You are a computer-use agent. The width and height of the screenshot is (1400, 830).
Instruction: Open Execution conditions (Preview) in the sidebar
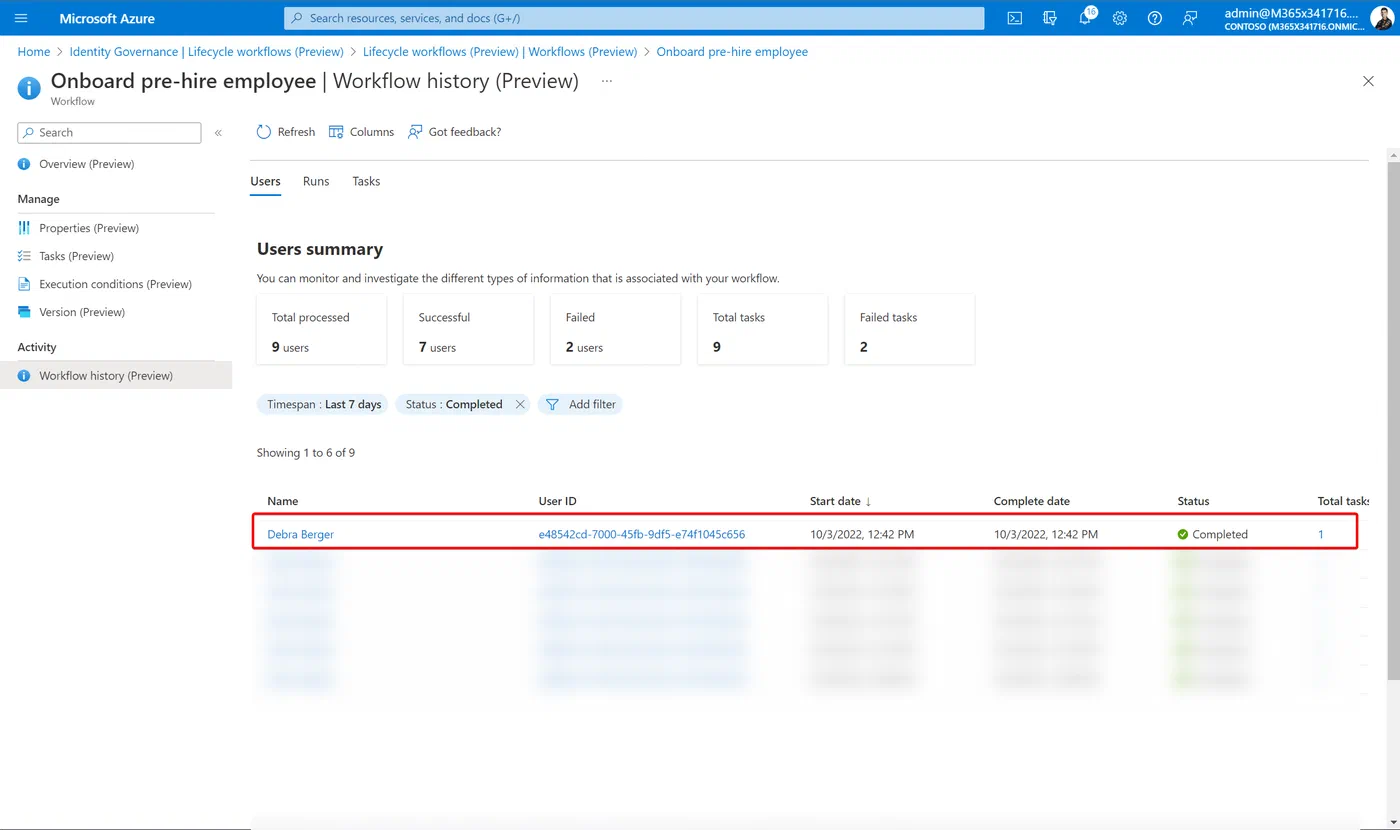(x=116, y=284)
